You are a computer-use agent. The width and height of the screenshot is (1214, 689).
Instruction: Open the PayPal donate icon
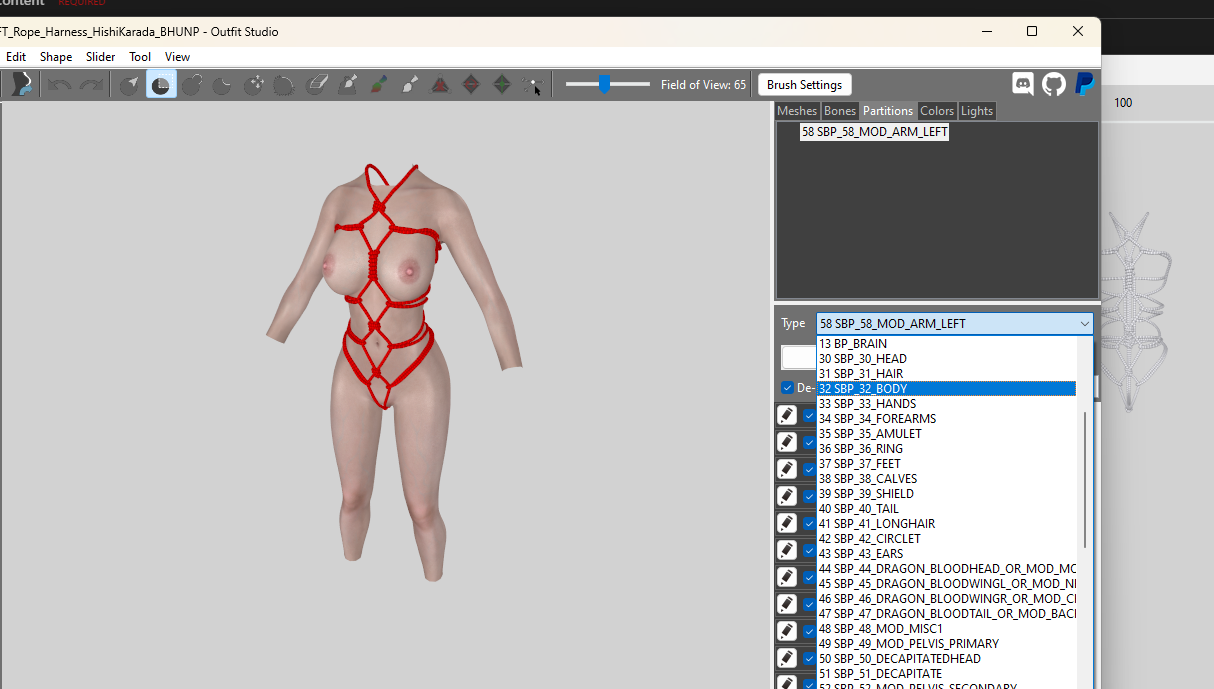[x=1084, y=84]
